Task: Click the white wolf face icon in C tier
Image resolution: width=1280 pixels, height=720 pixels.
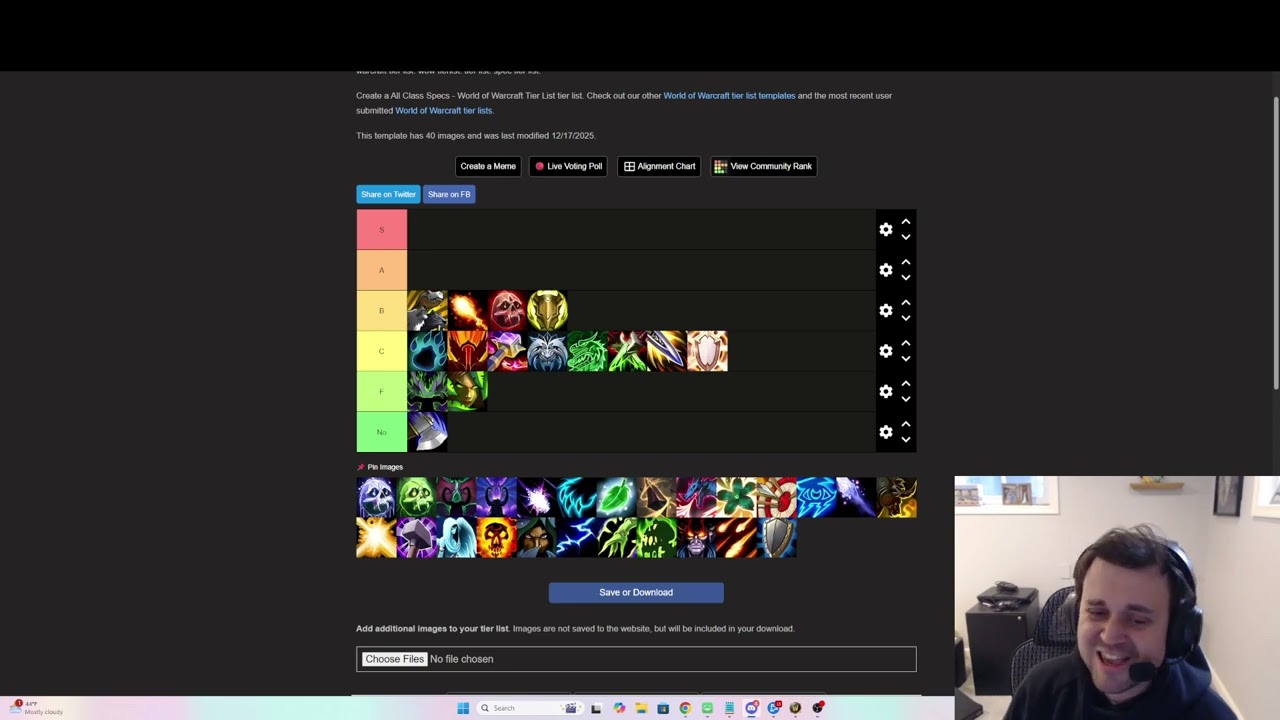Action: click(x=547, y=351)
